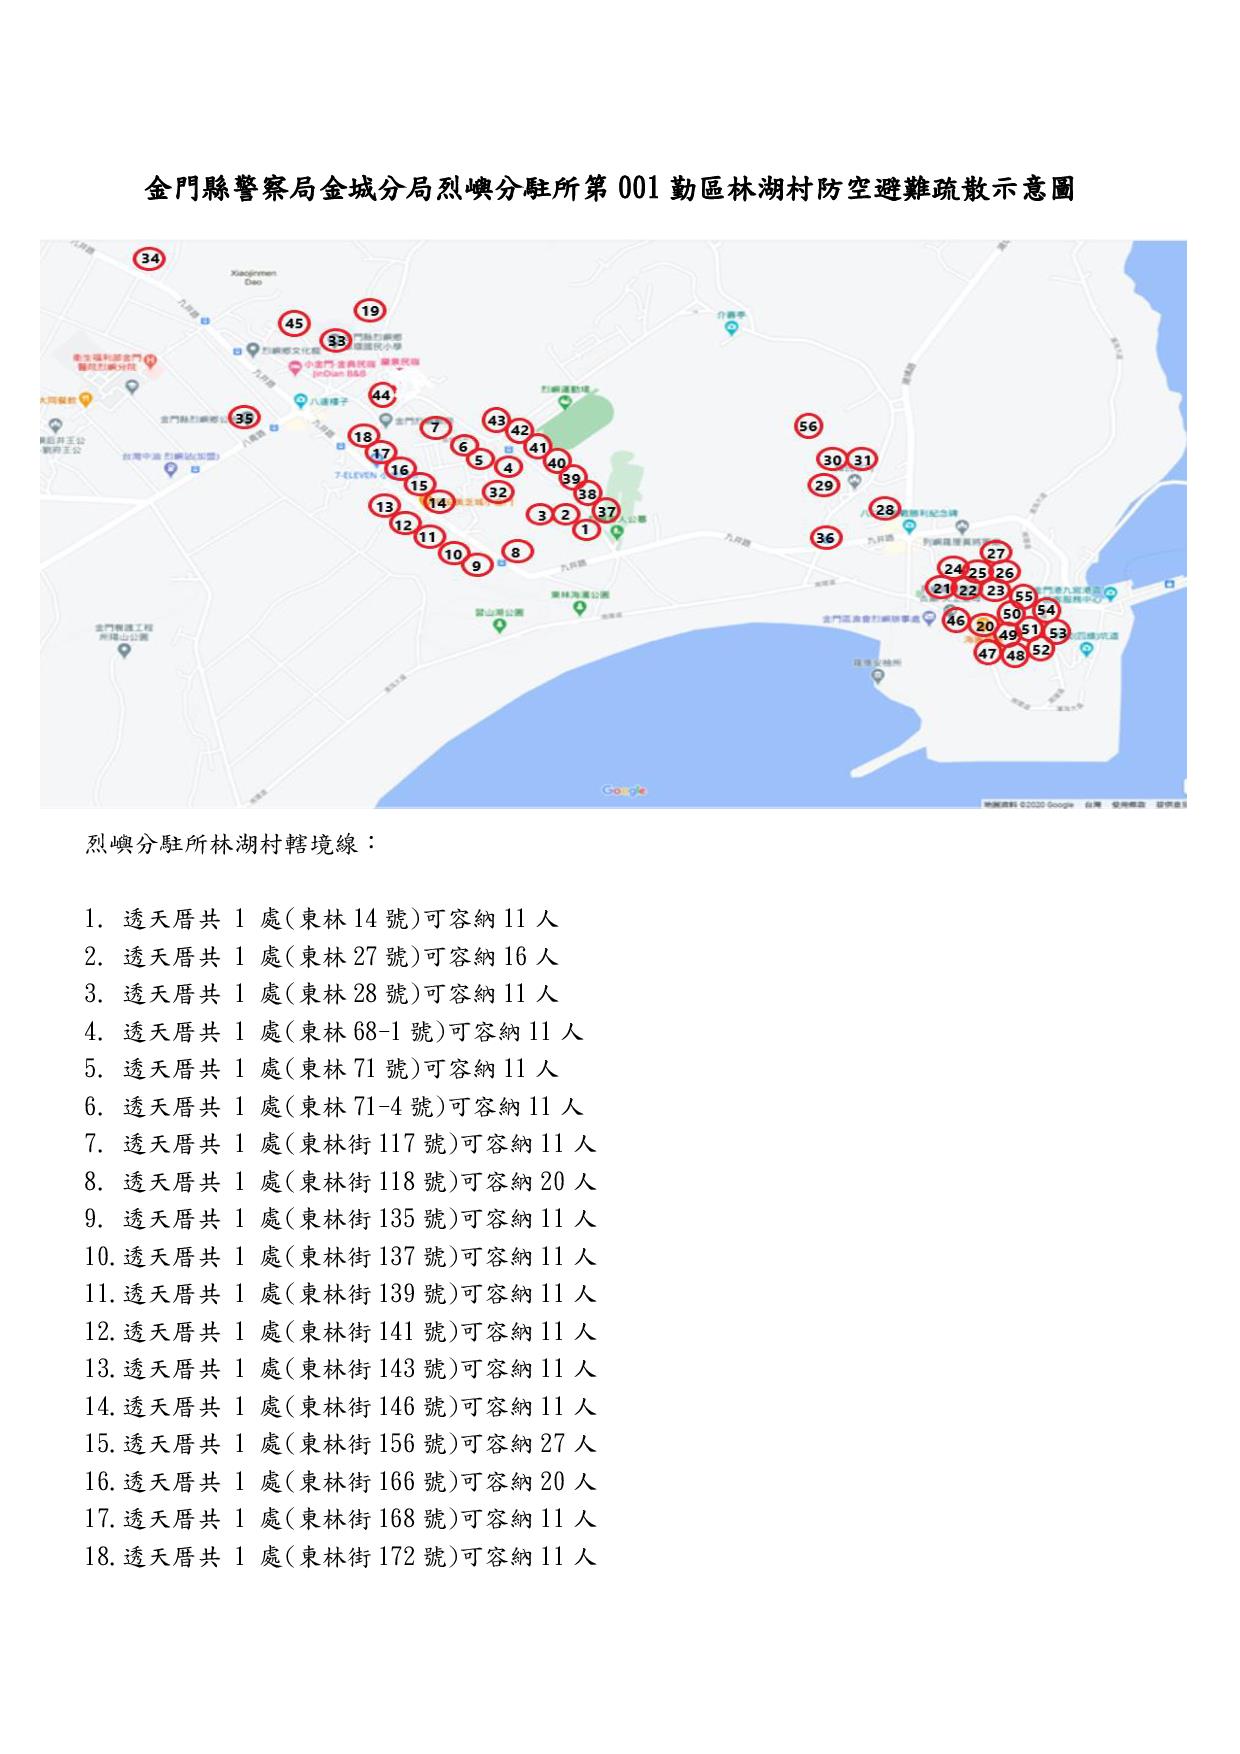Select list item 8 東林街 118 號

pyautogui.click(x=340, y=1181)
